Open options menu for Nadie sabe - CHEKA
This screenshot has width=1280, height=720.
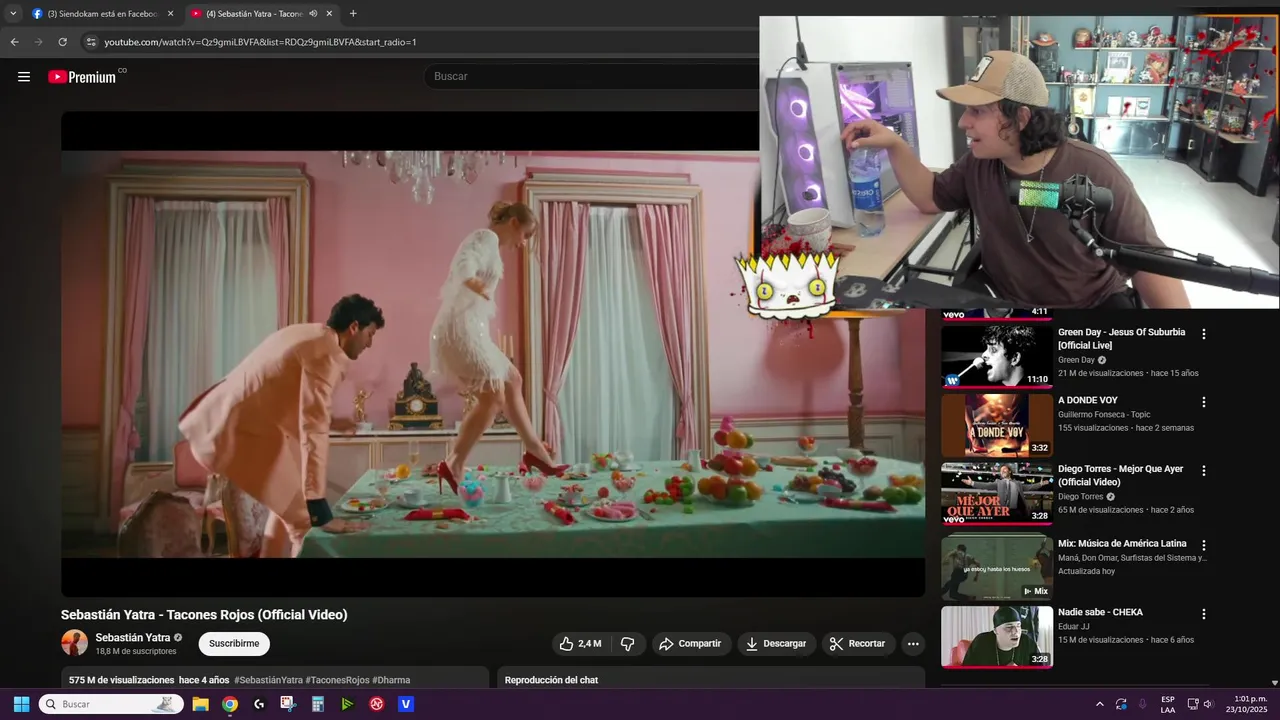point(1204,614)
